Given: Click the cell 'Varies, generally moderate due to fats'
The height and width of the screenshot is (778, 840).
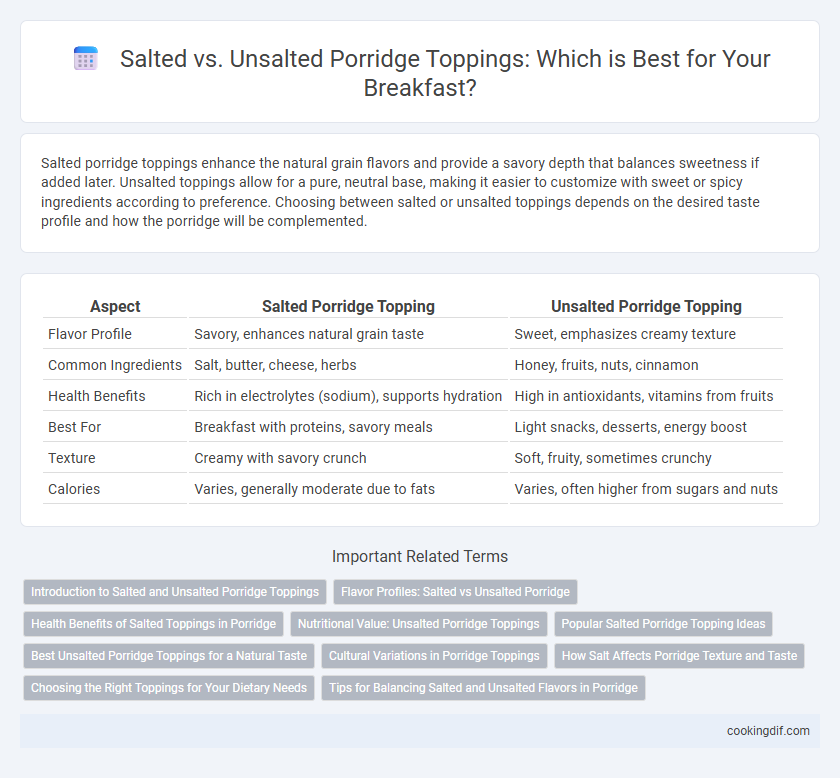Looking at the screenshot, I should point(348,489).
